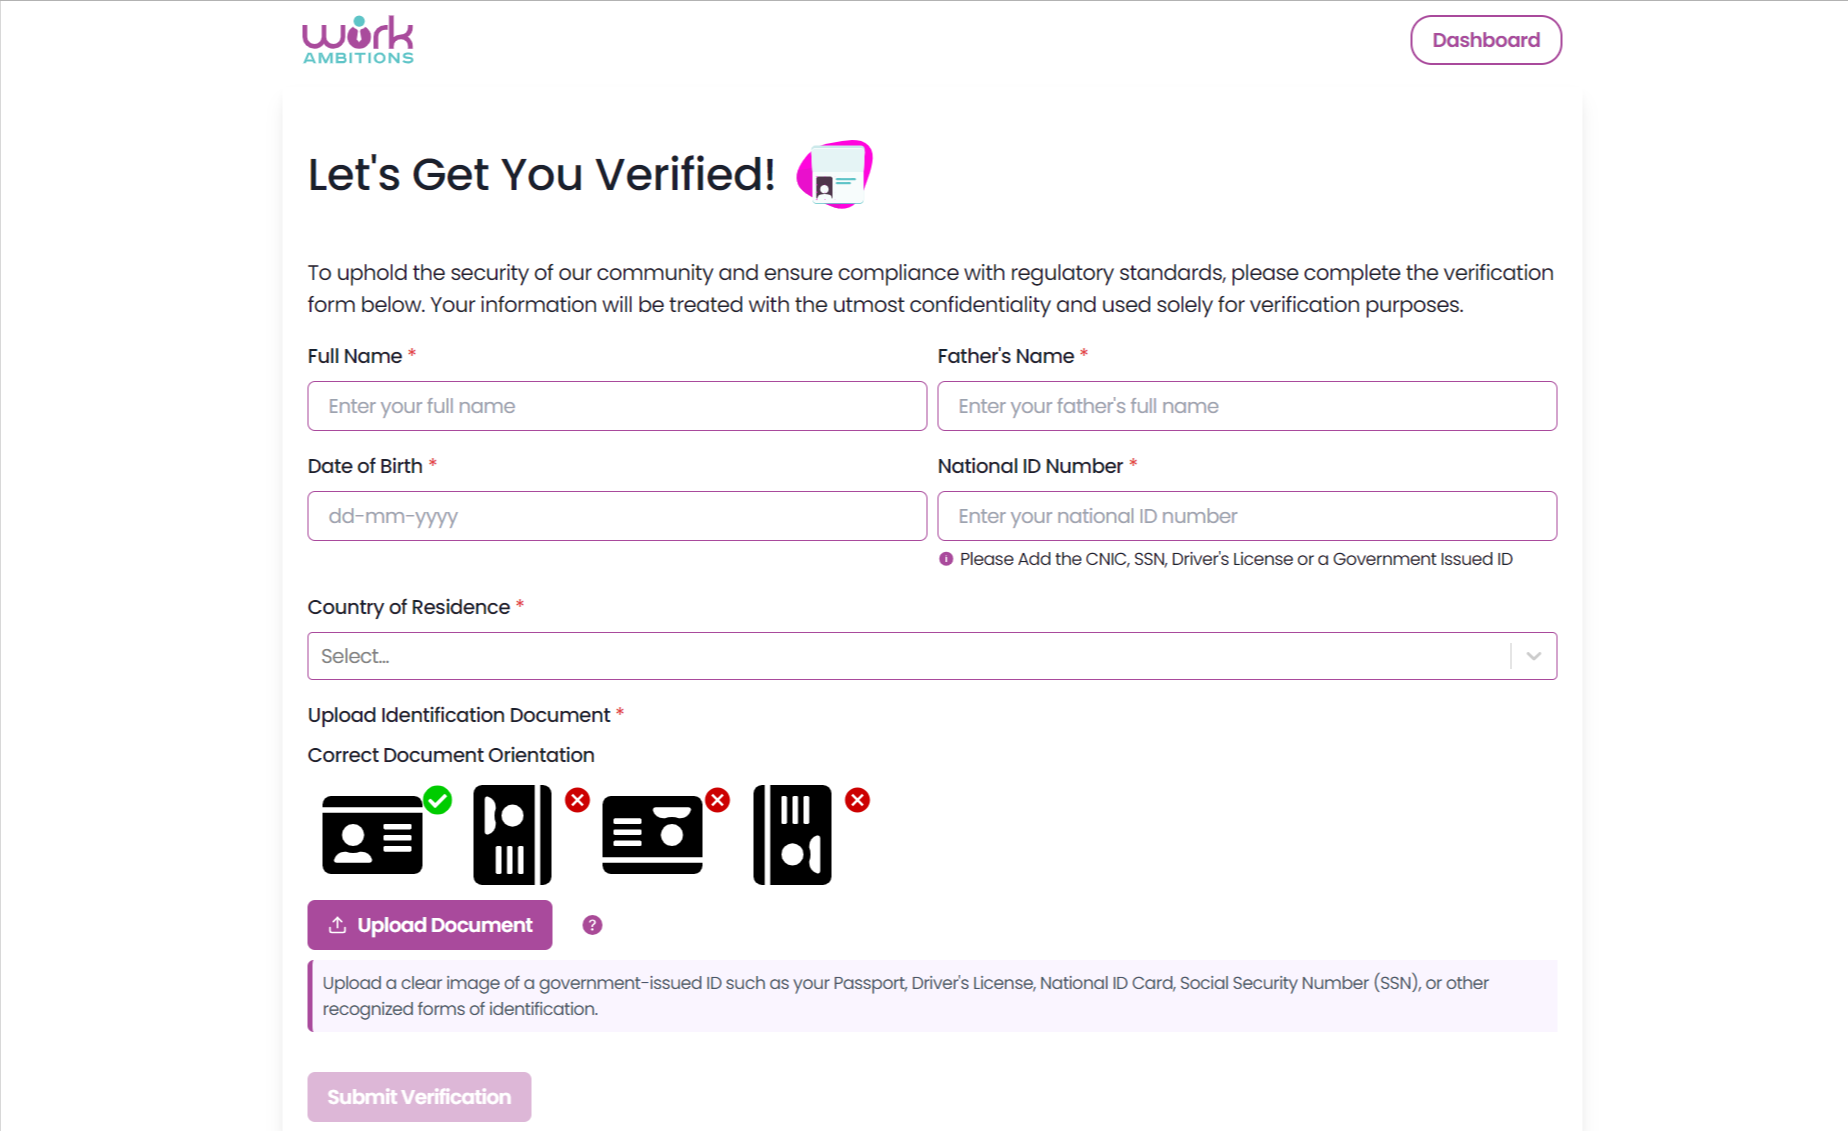The width and height of the screenshot is (1848, 1131).
Task: Click red X on upside-down card example
Action: (x=717, y=800)
